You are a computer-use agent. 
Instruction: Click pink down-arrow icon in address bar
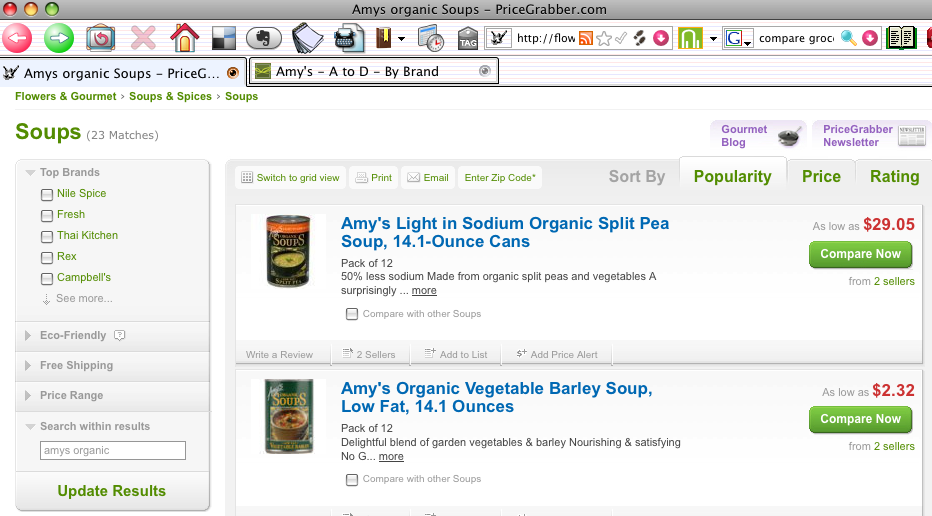tap(660, 39)
